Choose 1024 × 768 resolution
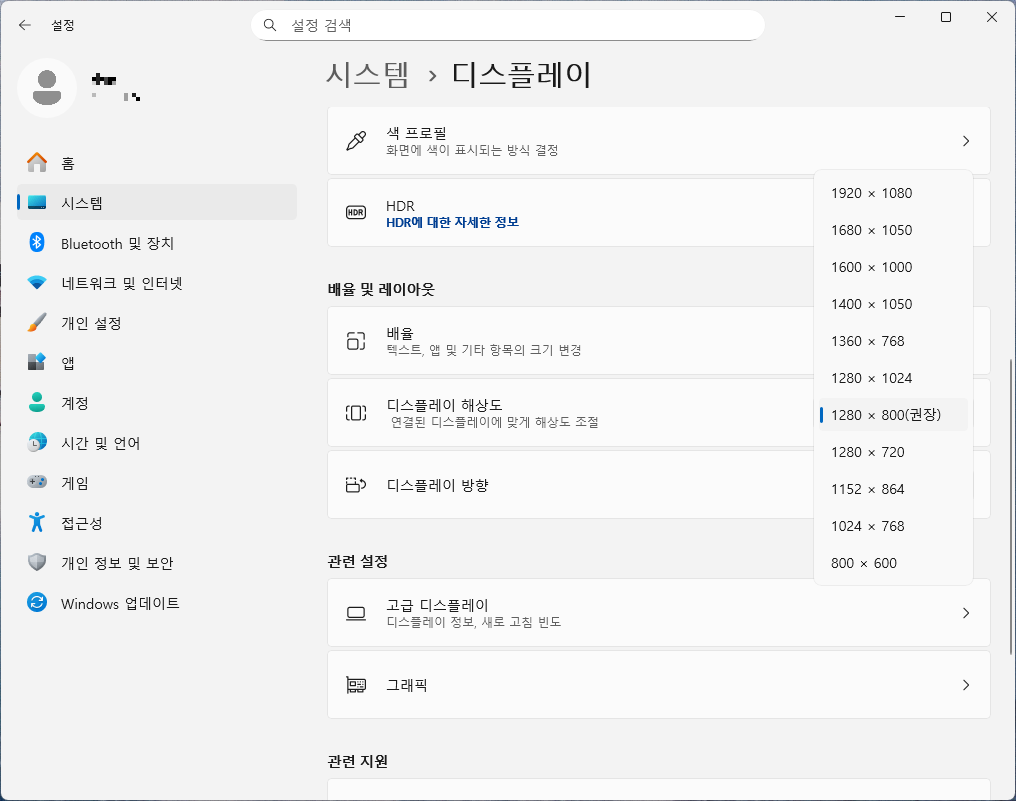This screenshot has width=1016, height=801. (894, 526)
